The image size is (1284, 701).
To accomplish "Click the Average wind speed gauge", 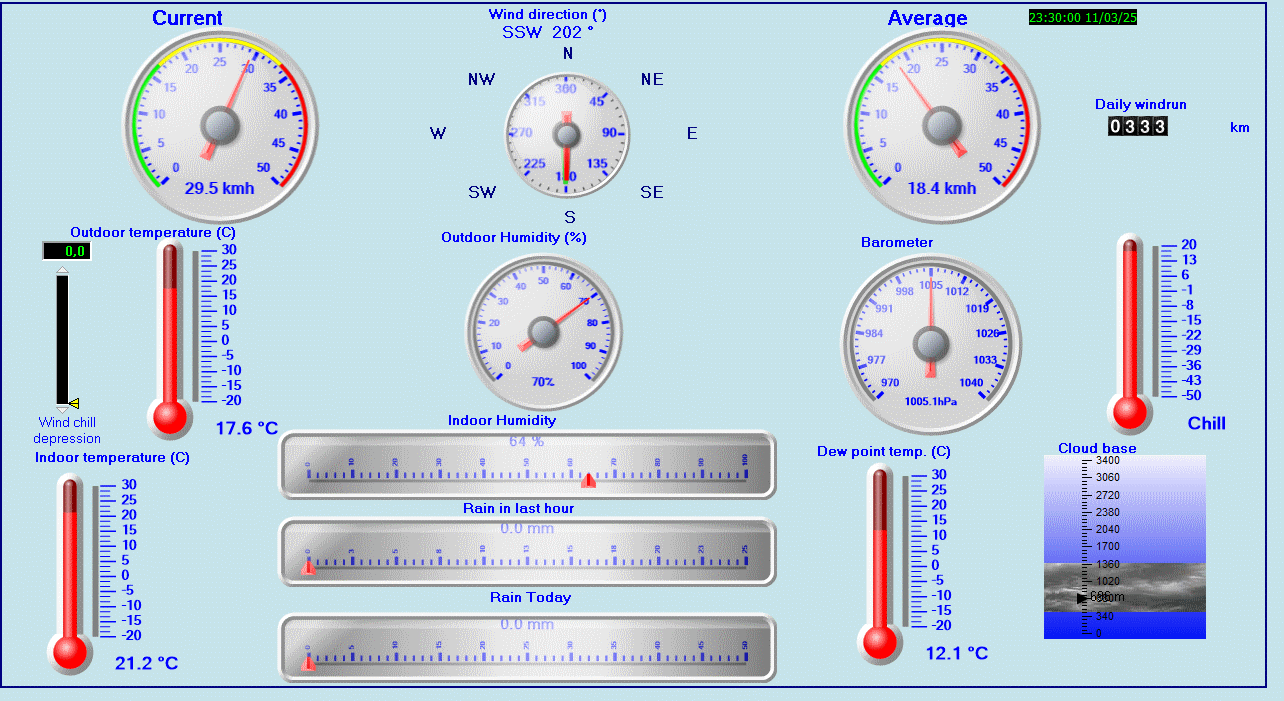I will 940,126.
